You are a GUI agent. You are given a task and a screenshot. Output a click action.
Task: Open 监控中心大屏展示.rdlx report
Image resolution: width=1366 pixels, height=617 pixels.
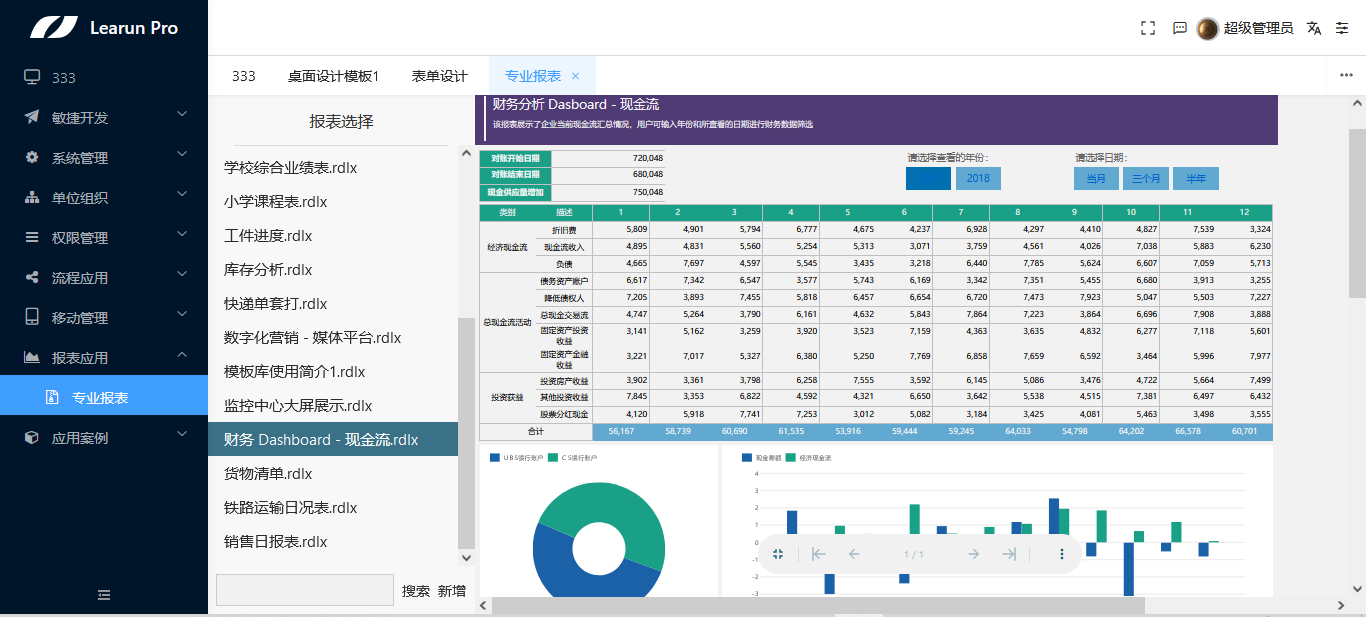[332, 406]
